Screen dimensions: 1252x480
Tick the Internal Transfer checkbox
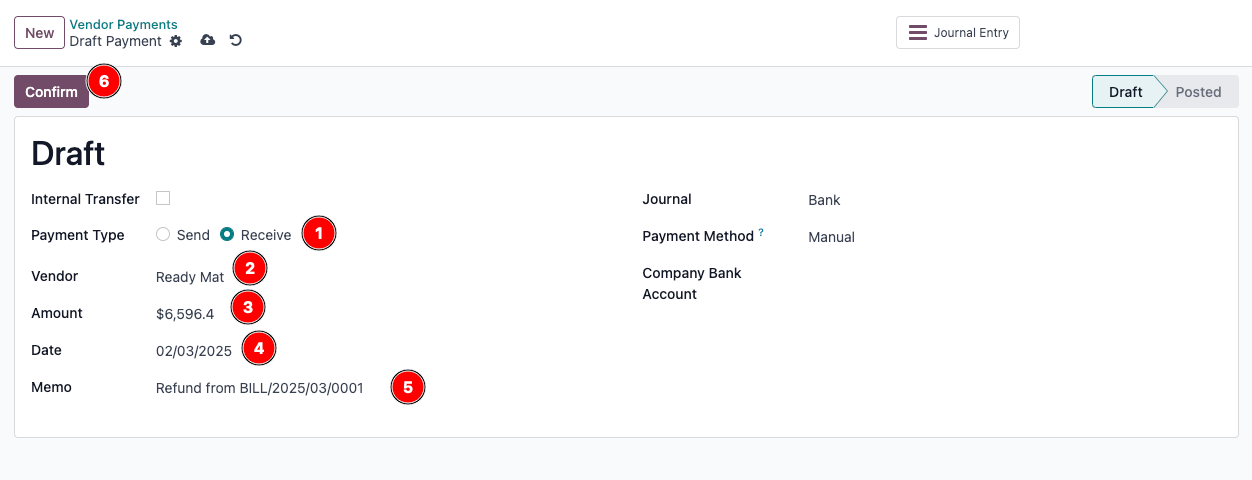pos(163,198)
